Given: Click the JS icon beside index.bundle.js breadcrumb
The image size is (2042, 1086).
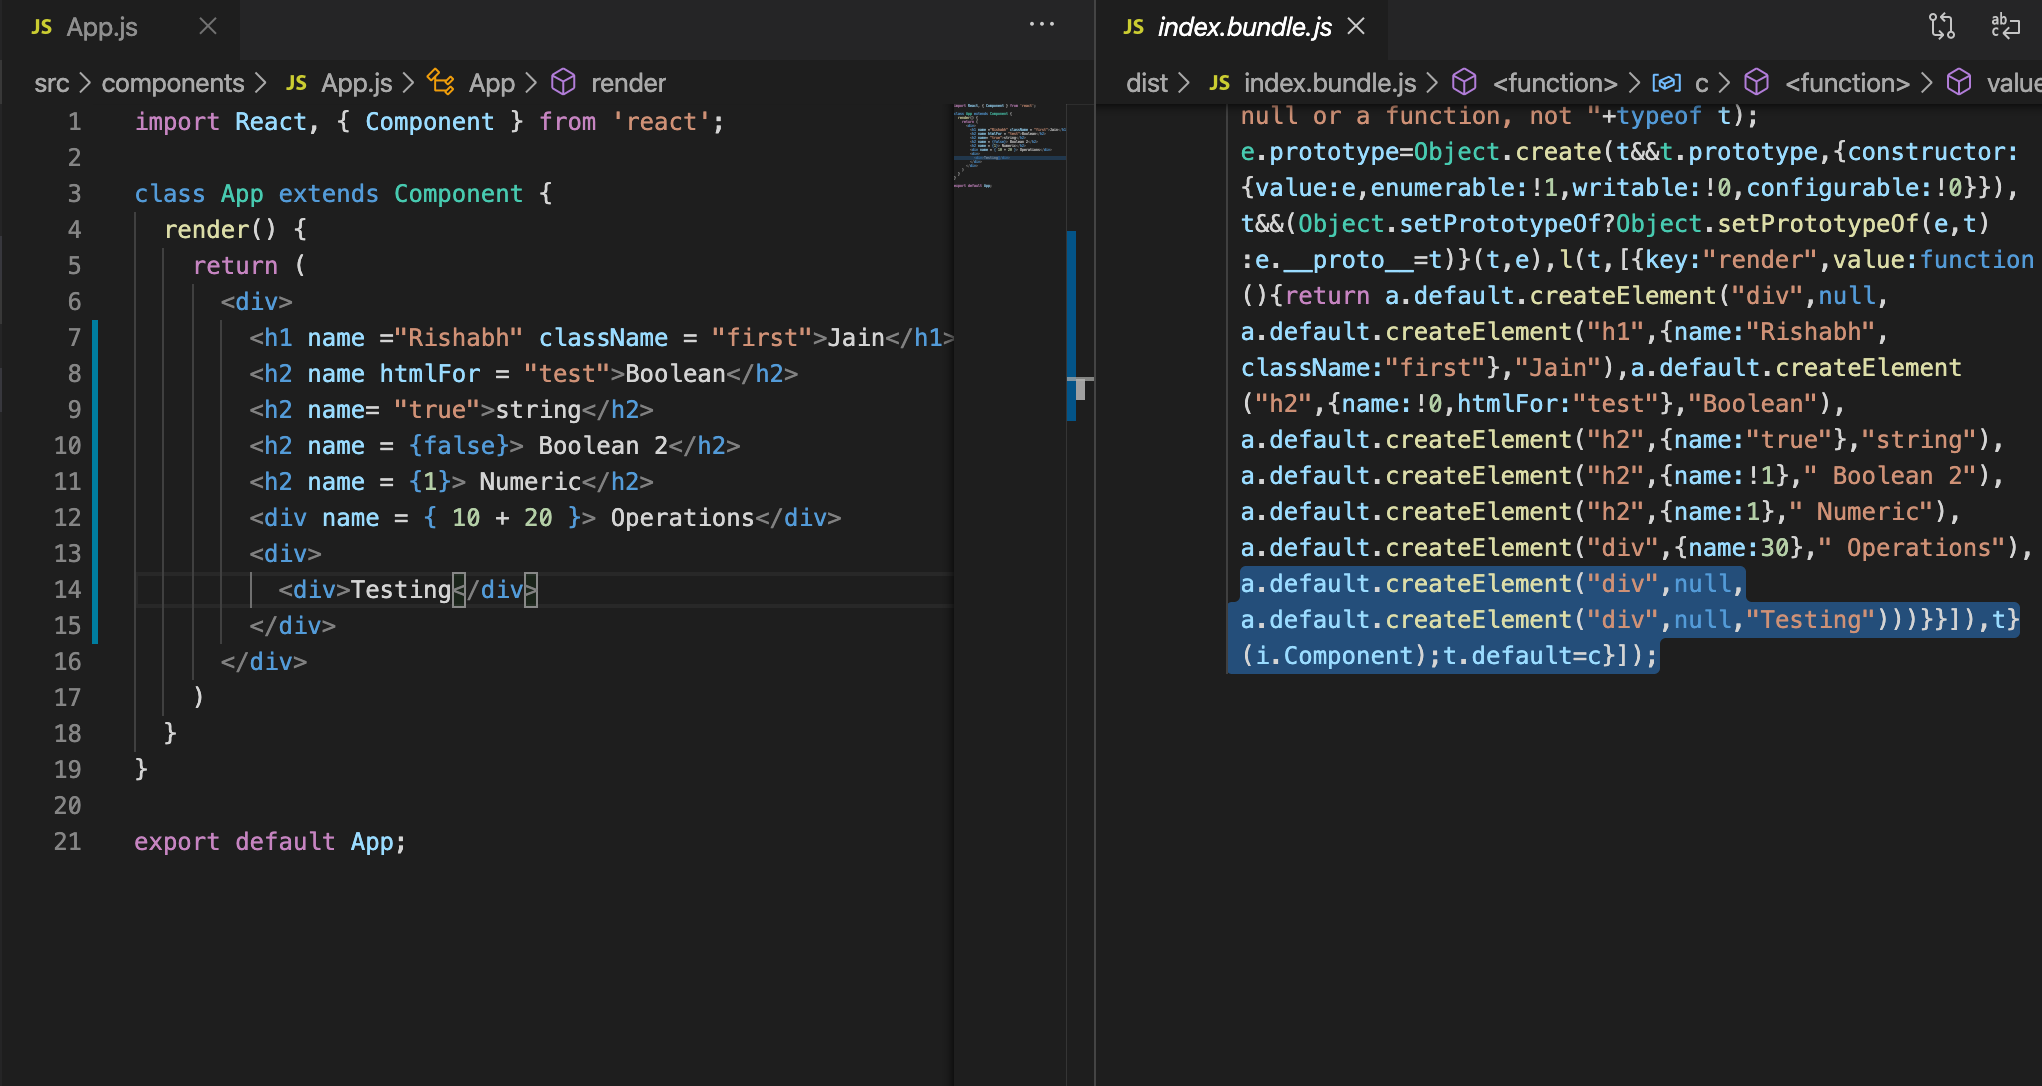Looking at the screenshot, I should (1219, 82).
